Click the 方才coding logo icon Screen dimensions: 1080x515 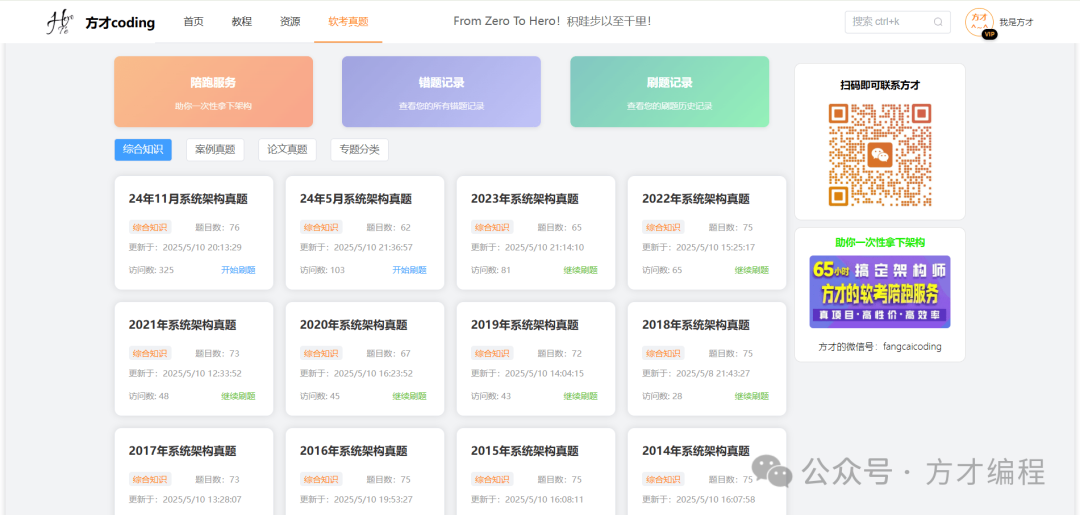click(59, 22)
